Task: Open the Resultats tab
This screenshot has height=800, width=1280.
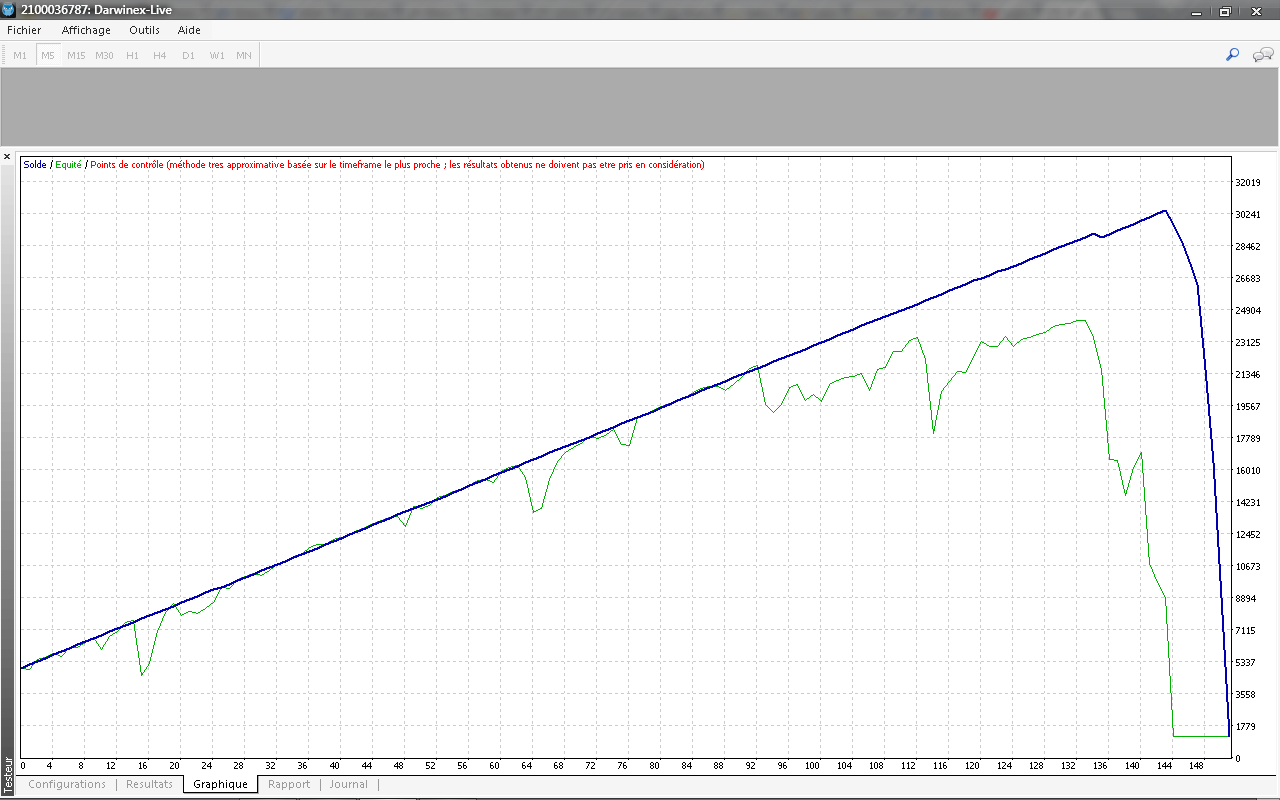Action: [x=149, y=784]
